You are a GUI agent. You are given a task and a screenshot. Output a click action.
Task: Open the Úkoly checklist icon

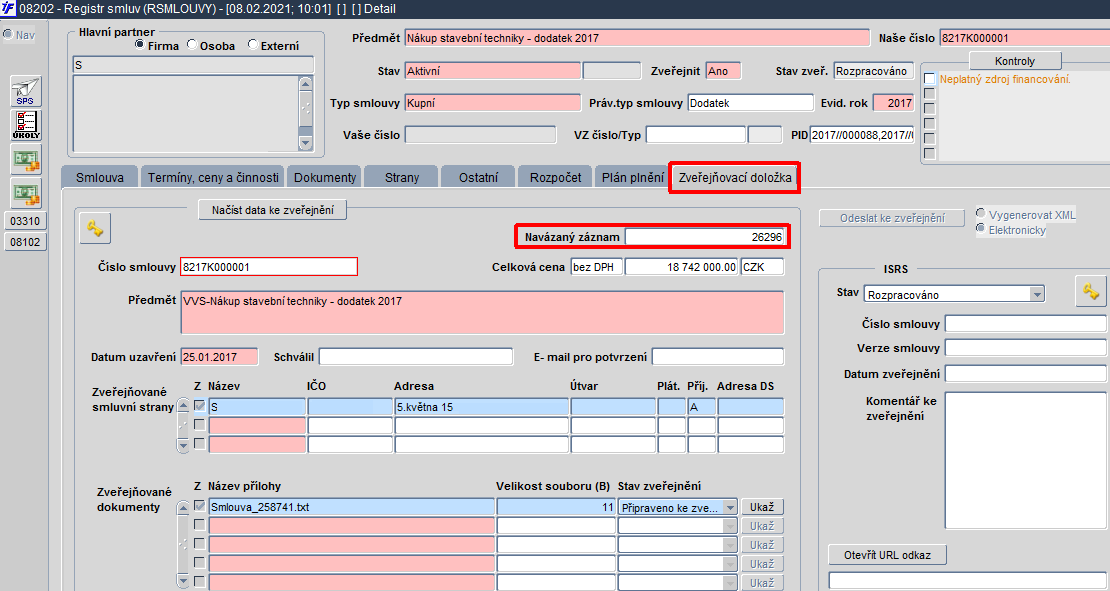point(25,125)
